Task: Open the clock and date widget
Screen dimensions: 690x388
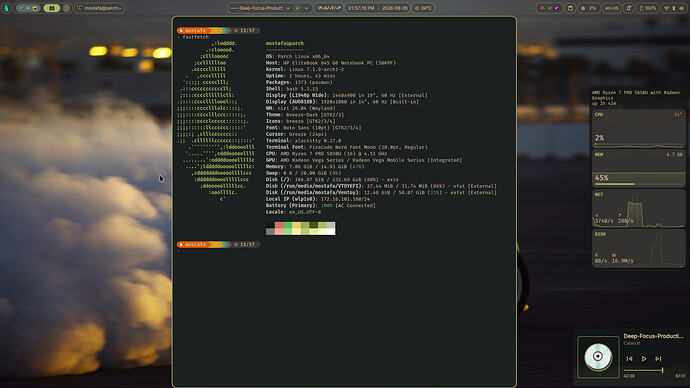Action: tap(378, 8)
